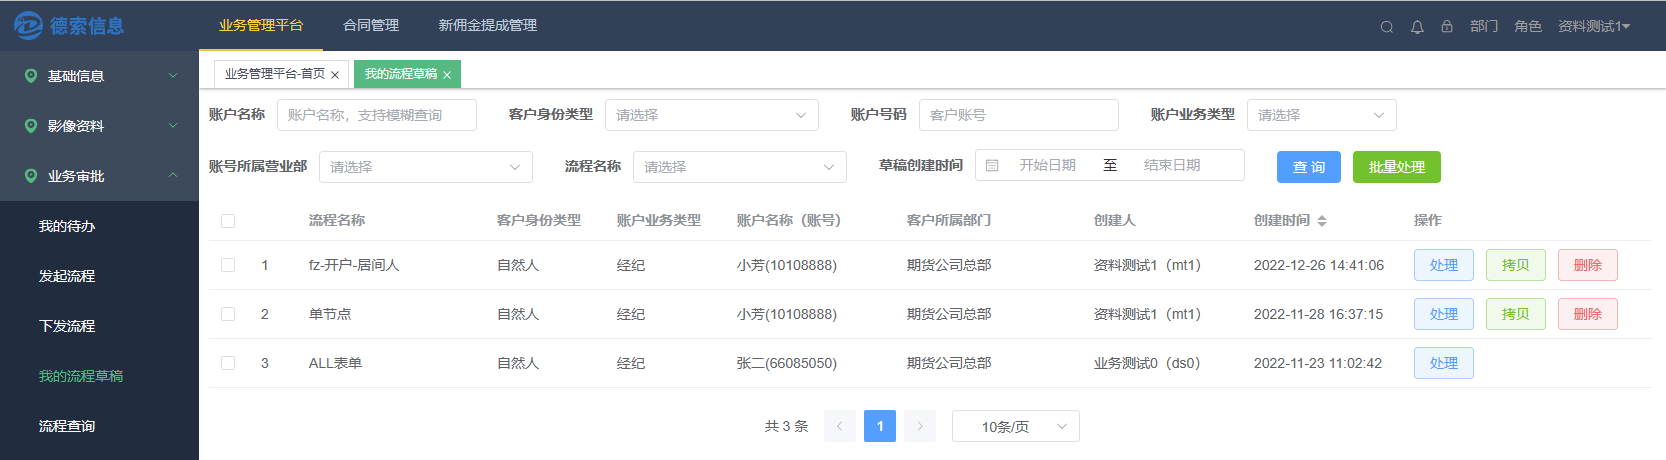
Task: Click the calendar icon in date range field
Action: [992, 165]
